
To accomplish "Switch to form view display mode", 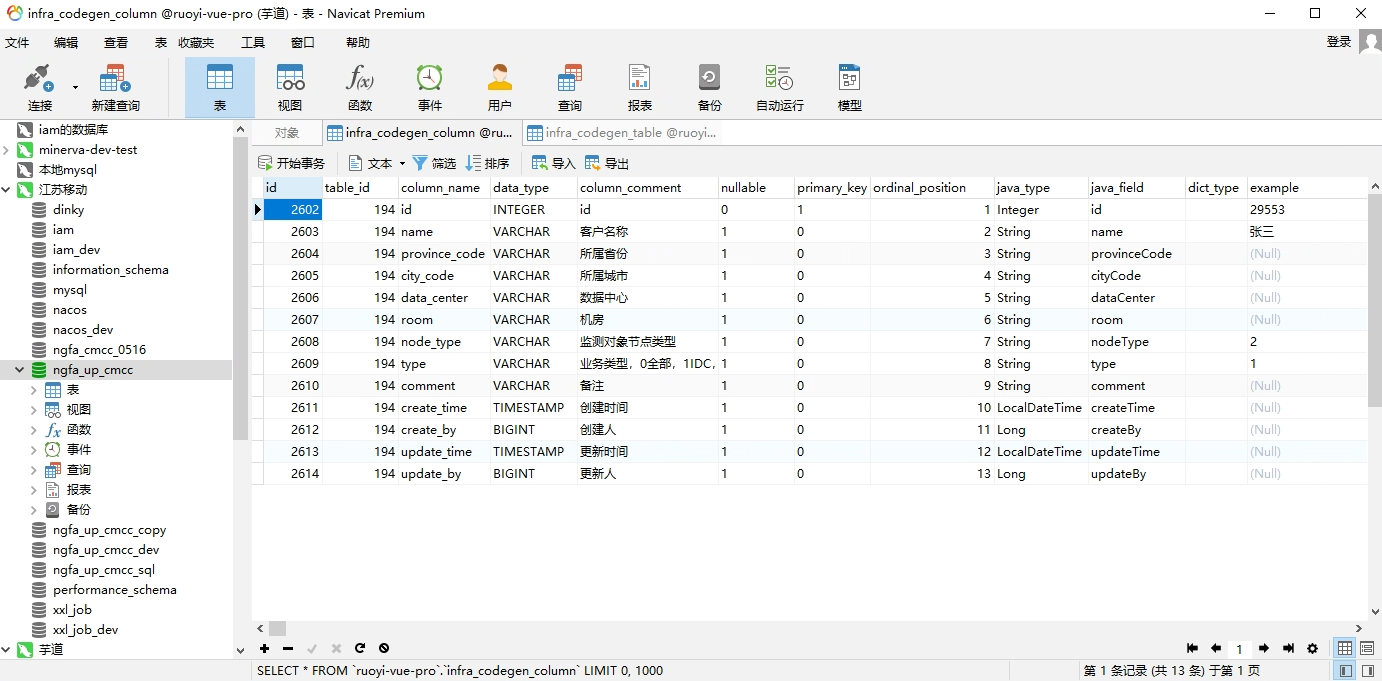I will coord(1367,648).
